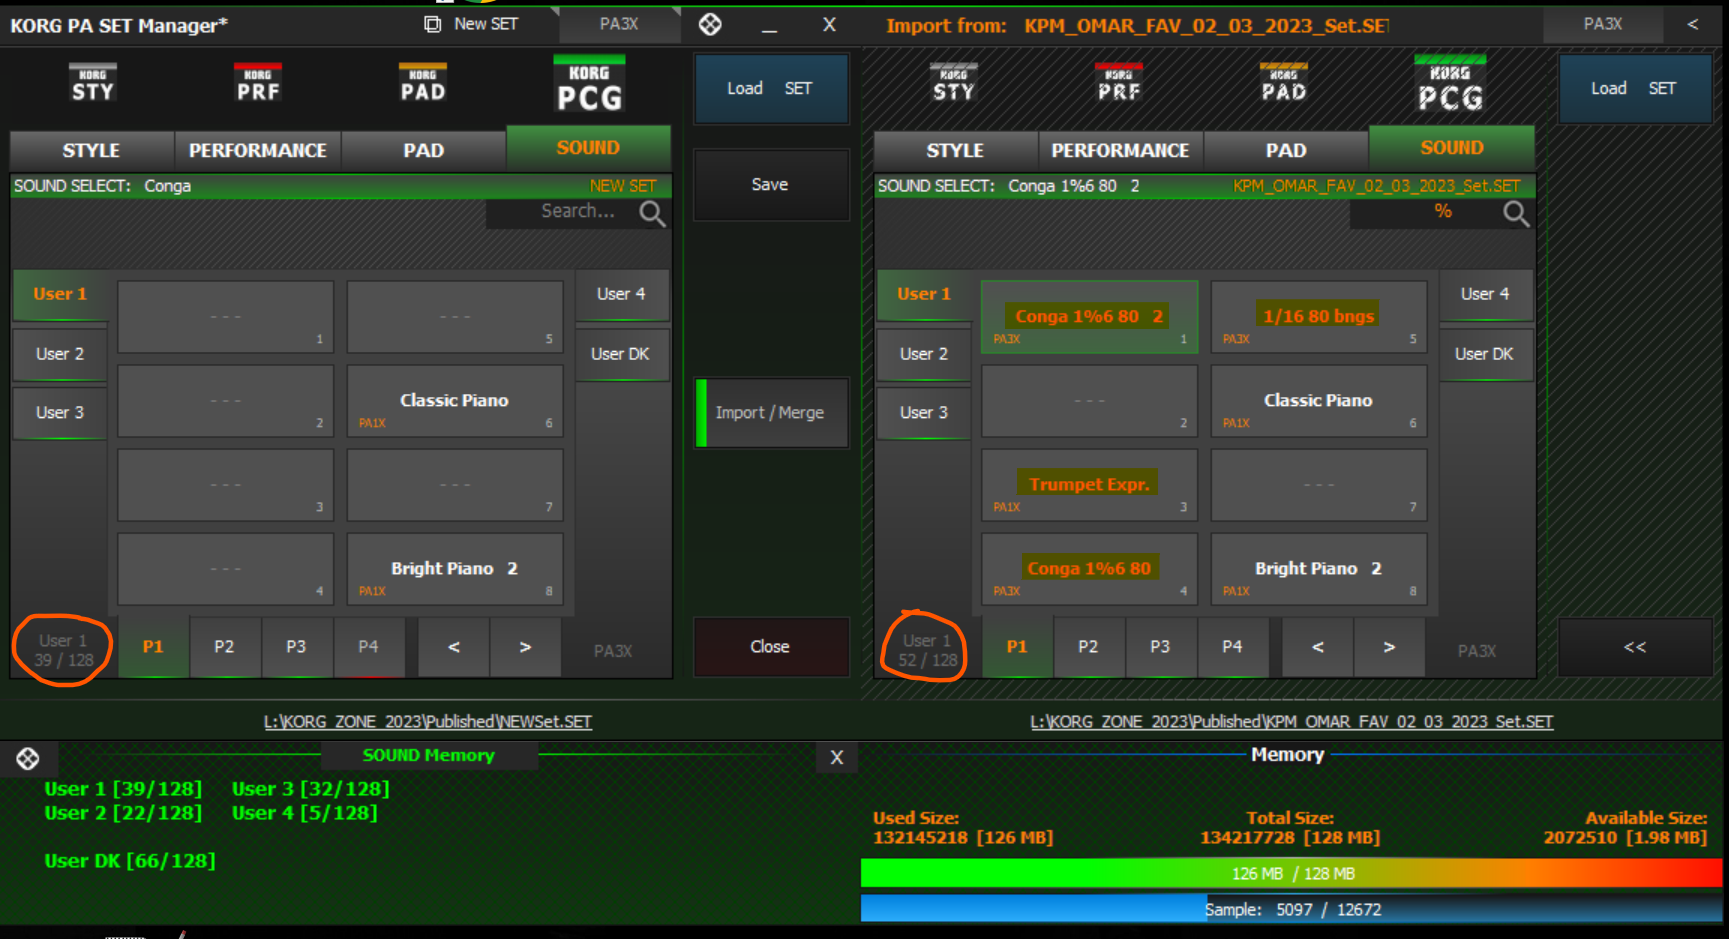1729x939 pixels.
Task: Select left panel Bright Piano 2 slot
Action: coord(455,569)
